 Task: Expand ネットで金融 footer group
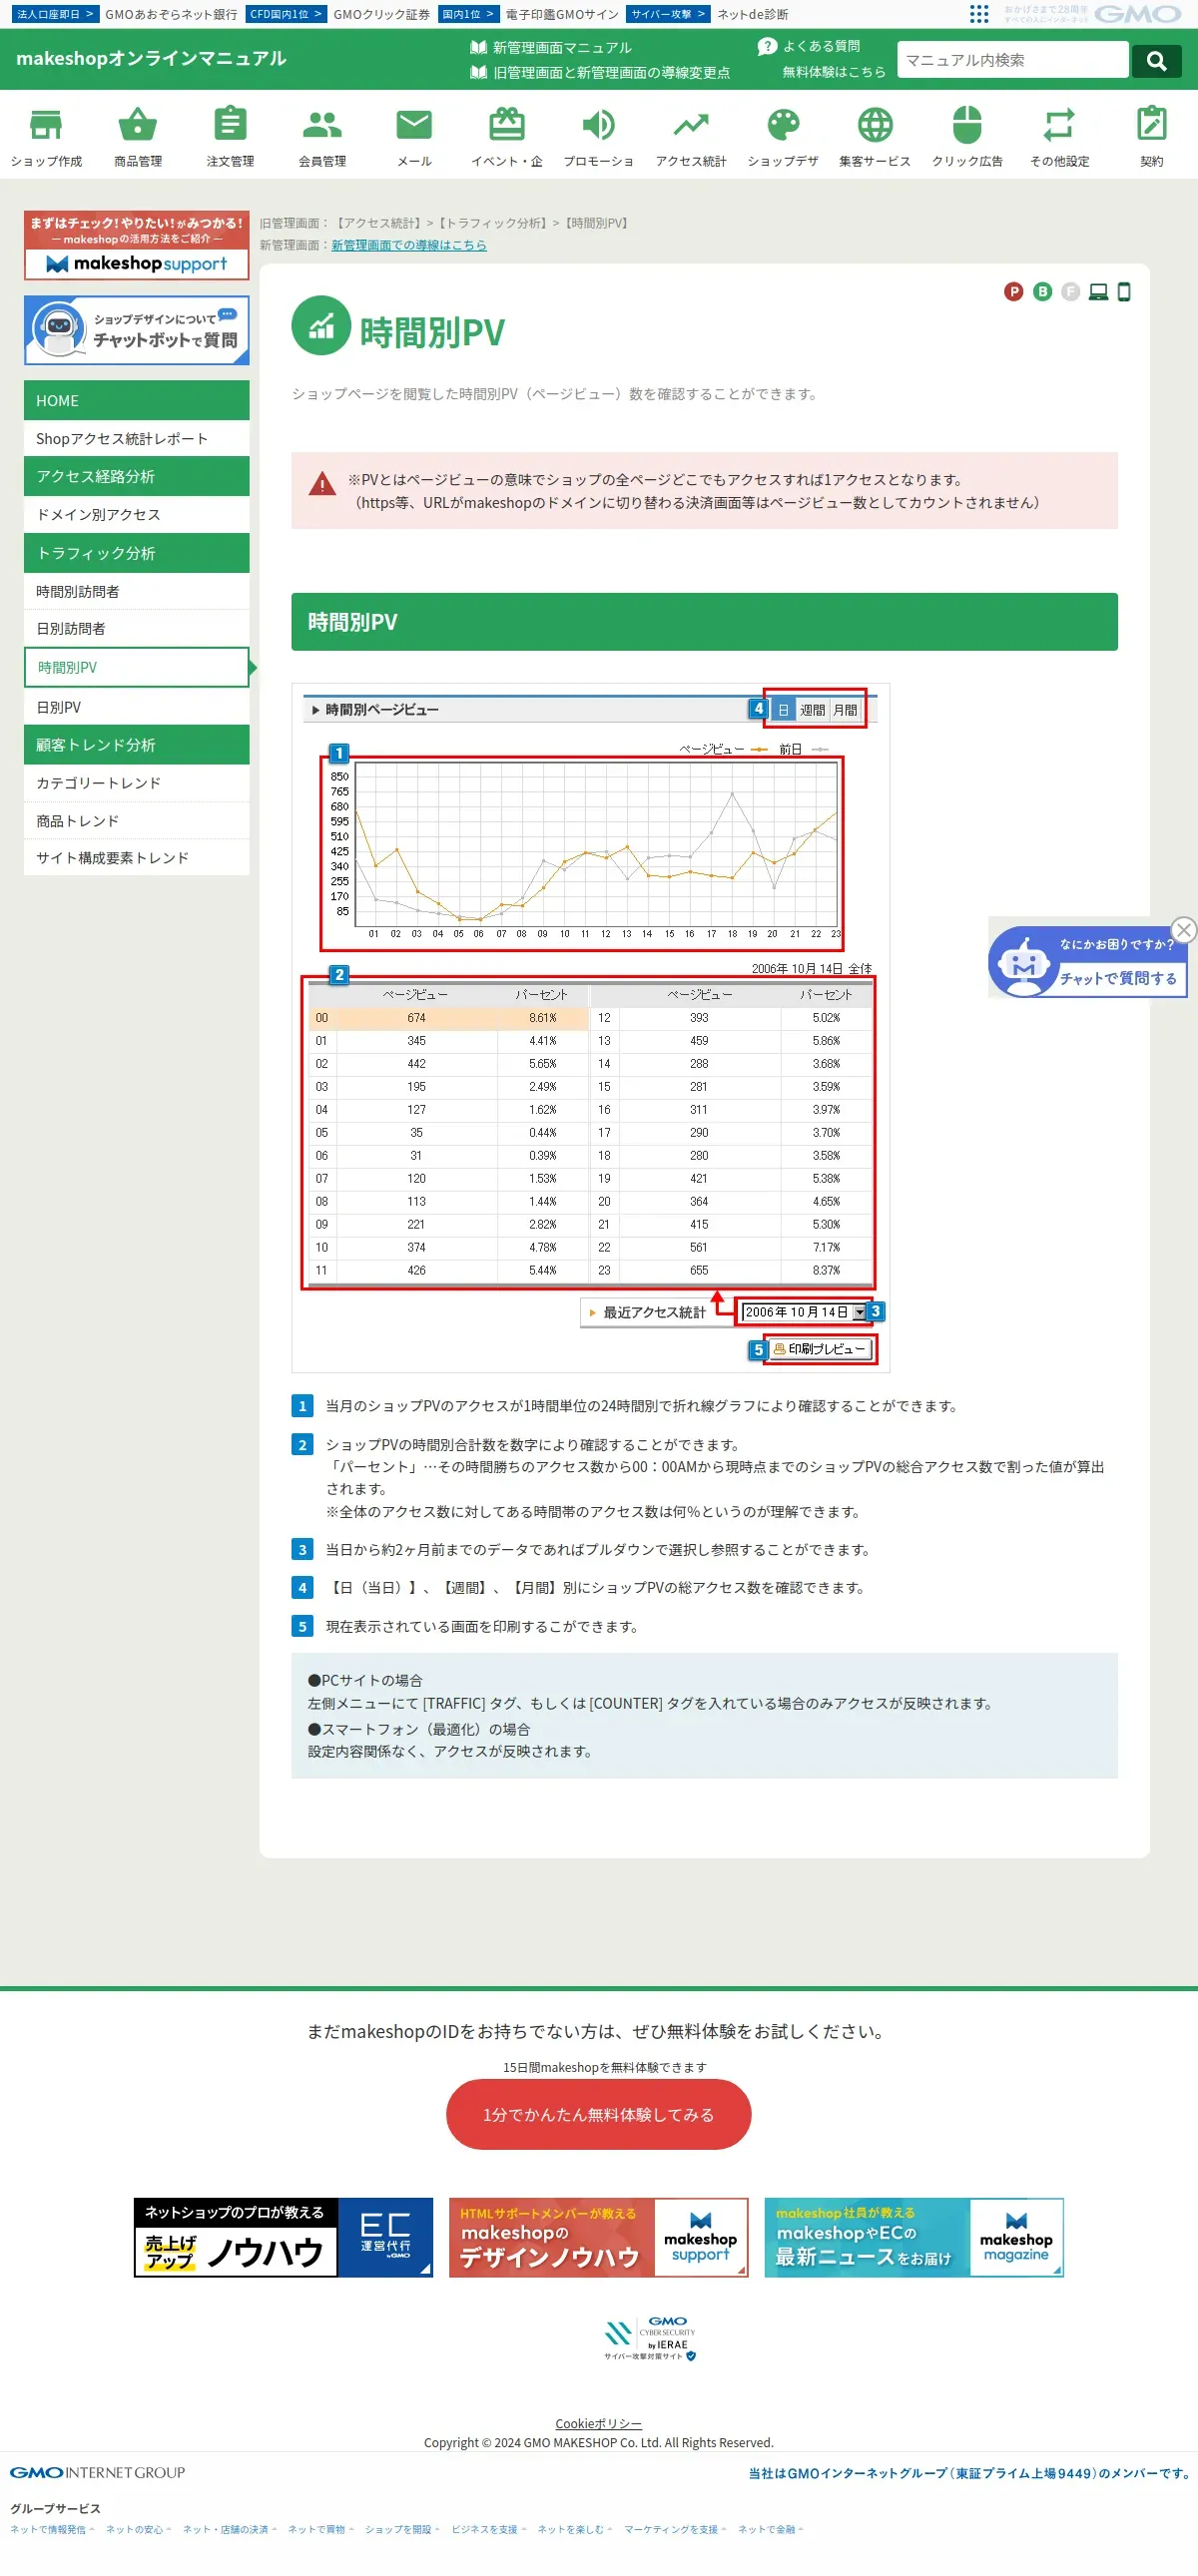click(x=771, y=2529)
